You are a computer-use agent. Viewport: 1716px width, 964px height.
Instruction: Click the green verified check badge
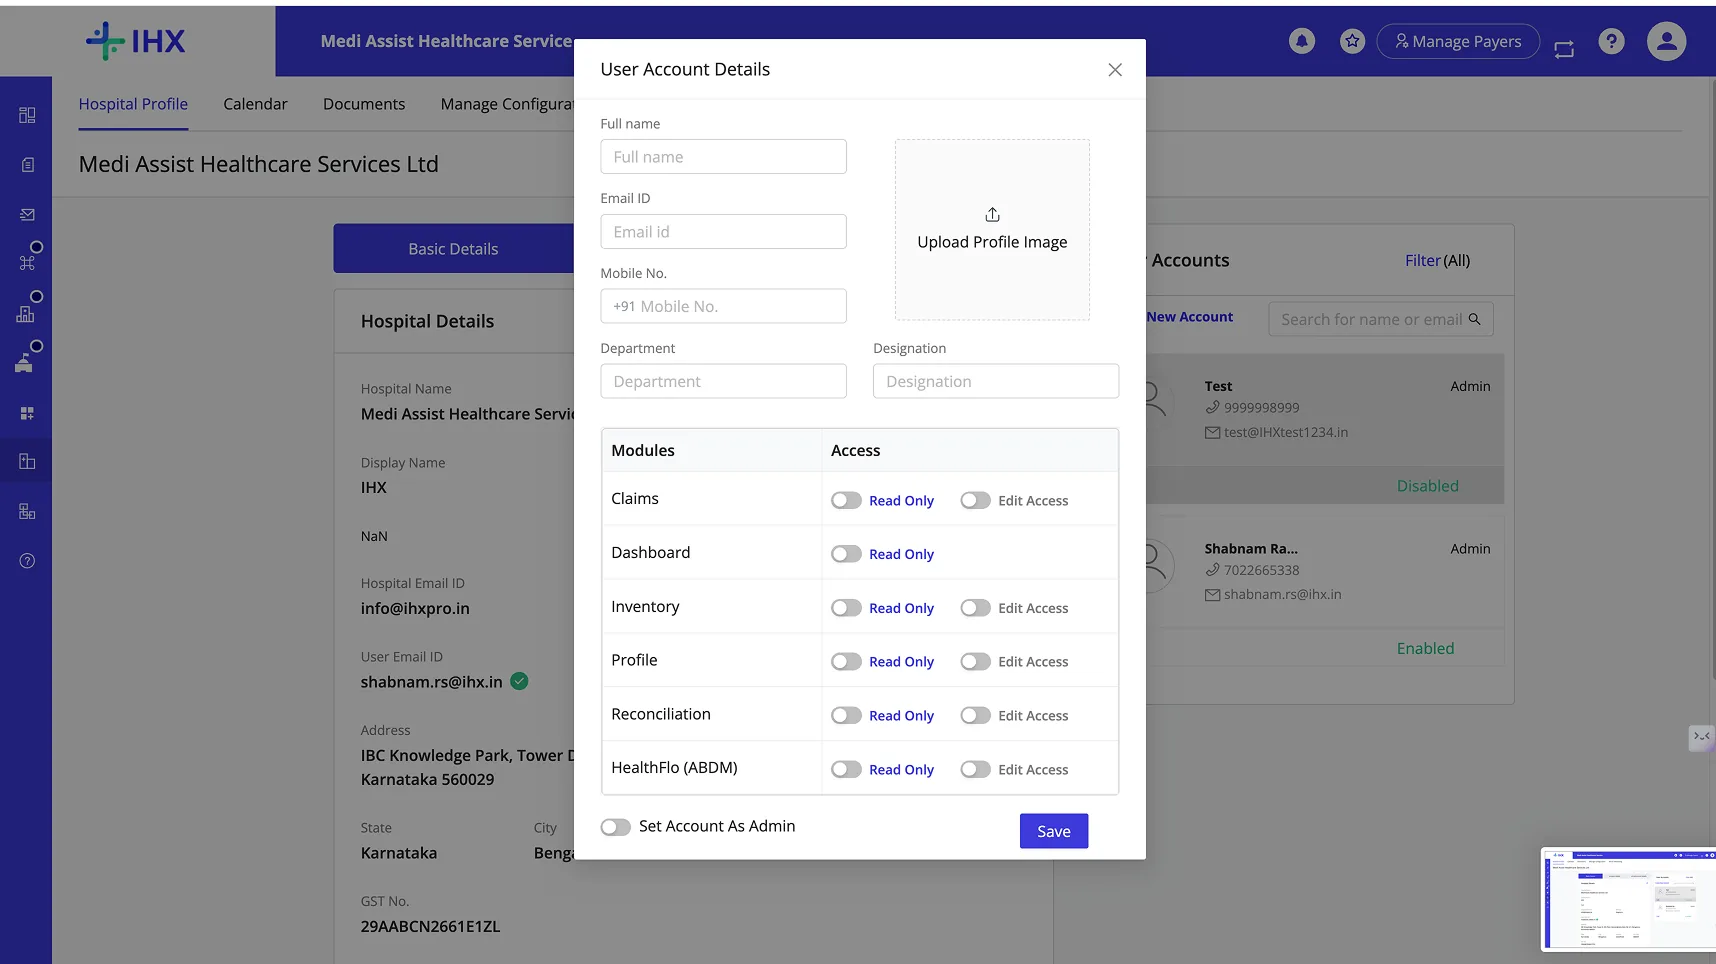point(519,682)
